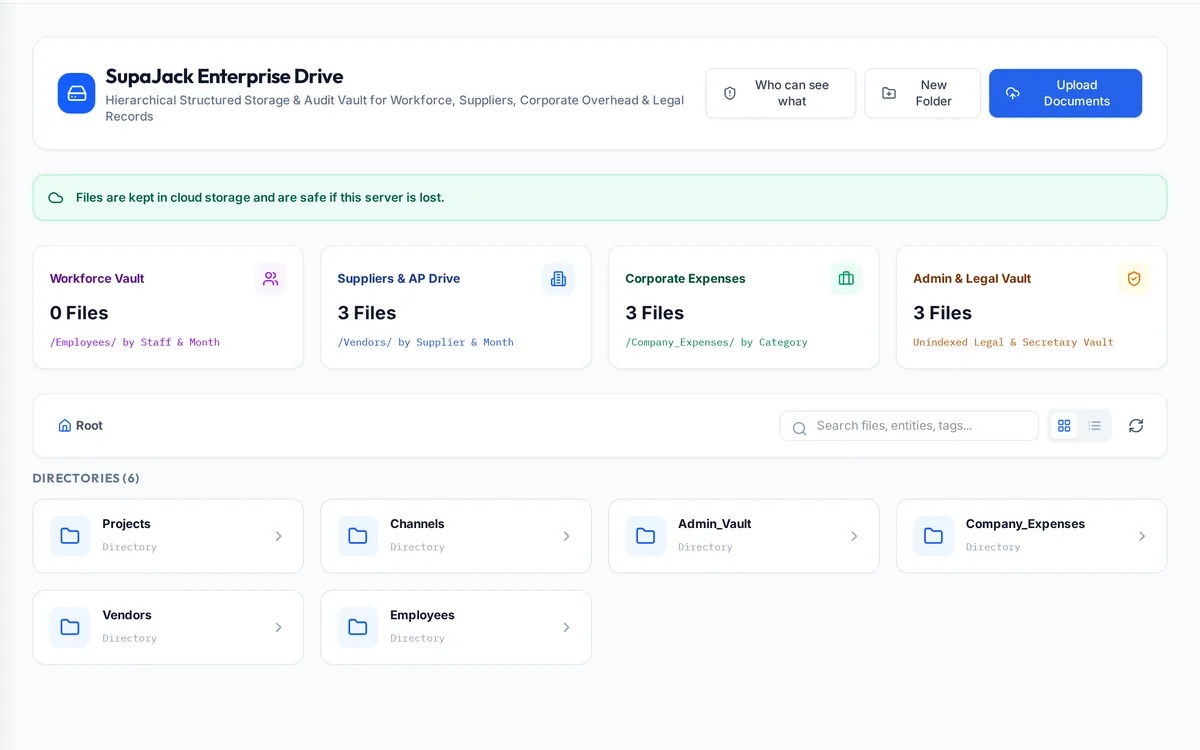Screen dimensions: 1200x750
Task: Expand the Company_Expenses directory chevron
Action: click(1142, 536)
